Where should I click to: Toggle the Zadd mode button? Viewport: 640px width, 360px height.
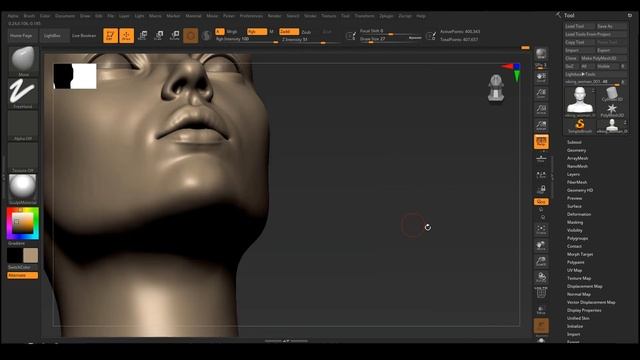[289, 31]
